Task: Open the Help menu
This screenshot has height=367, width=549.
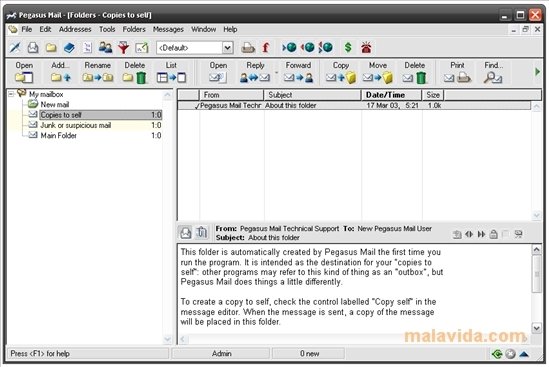Action: [230, 29]
